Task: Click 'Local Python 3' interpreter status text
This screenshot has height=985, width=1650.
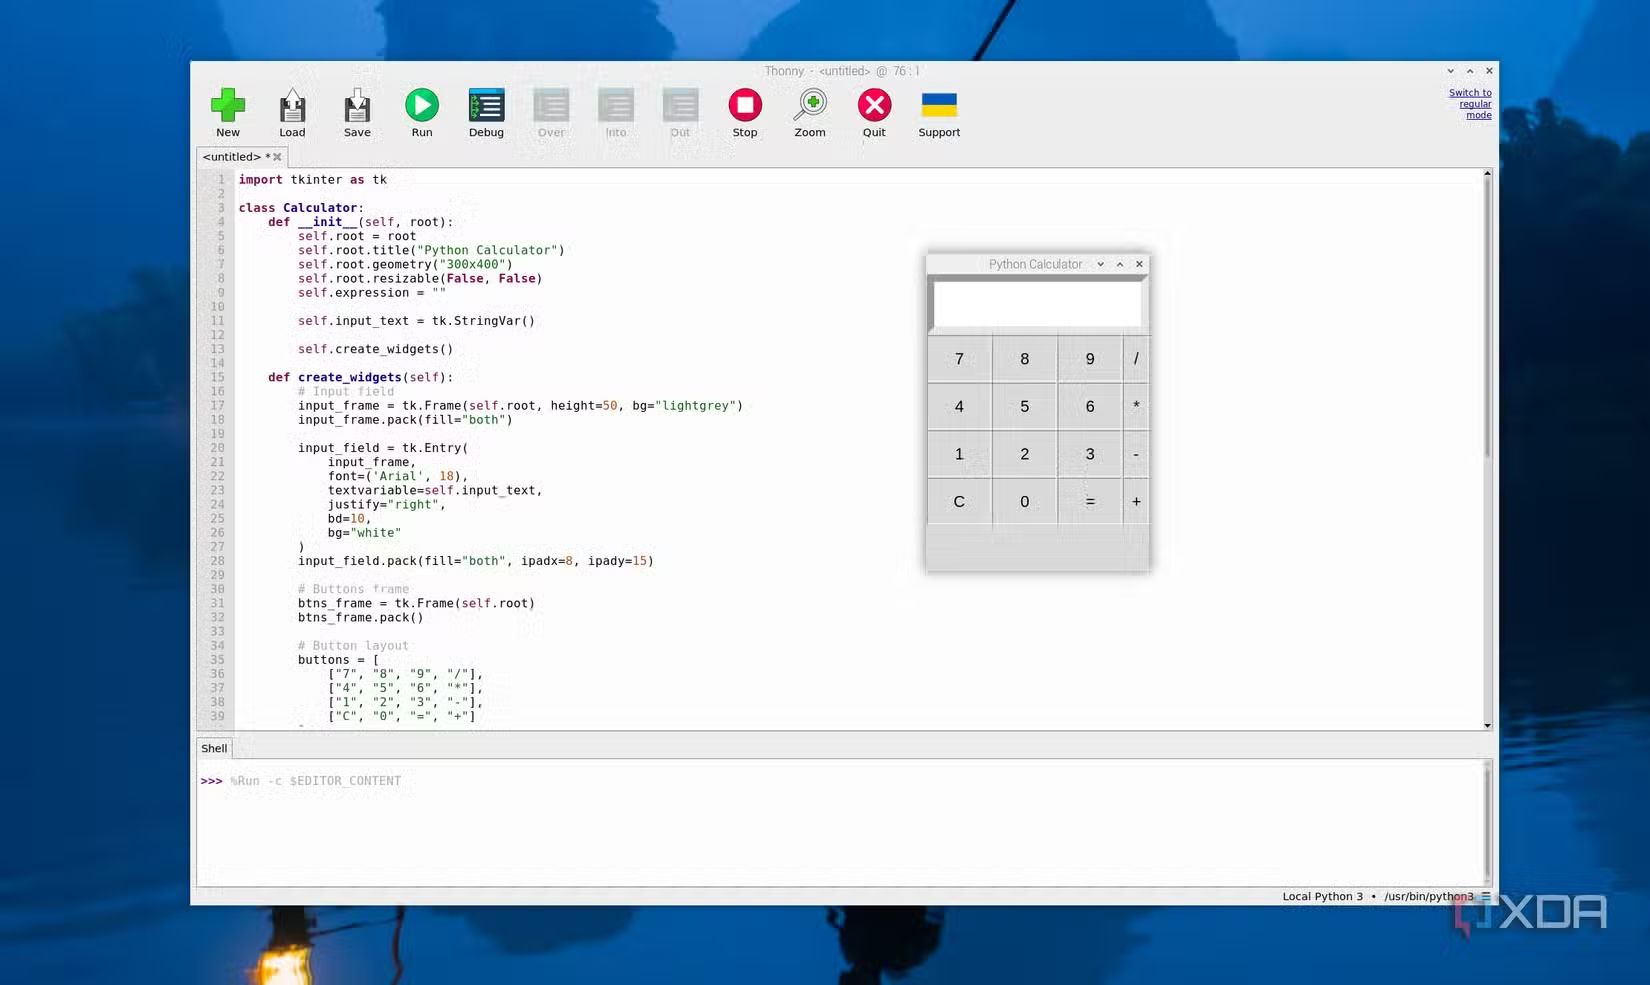Action: (x=1322, y=896)
